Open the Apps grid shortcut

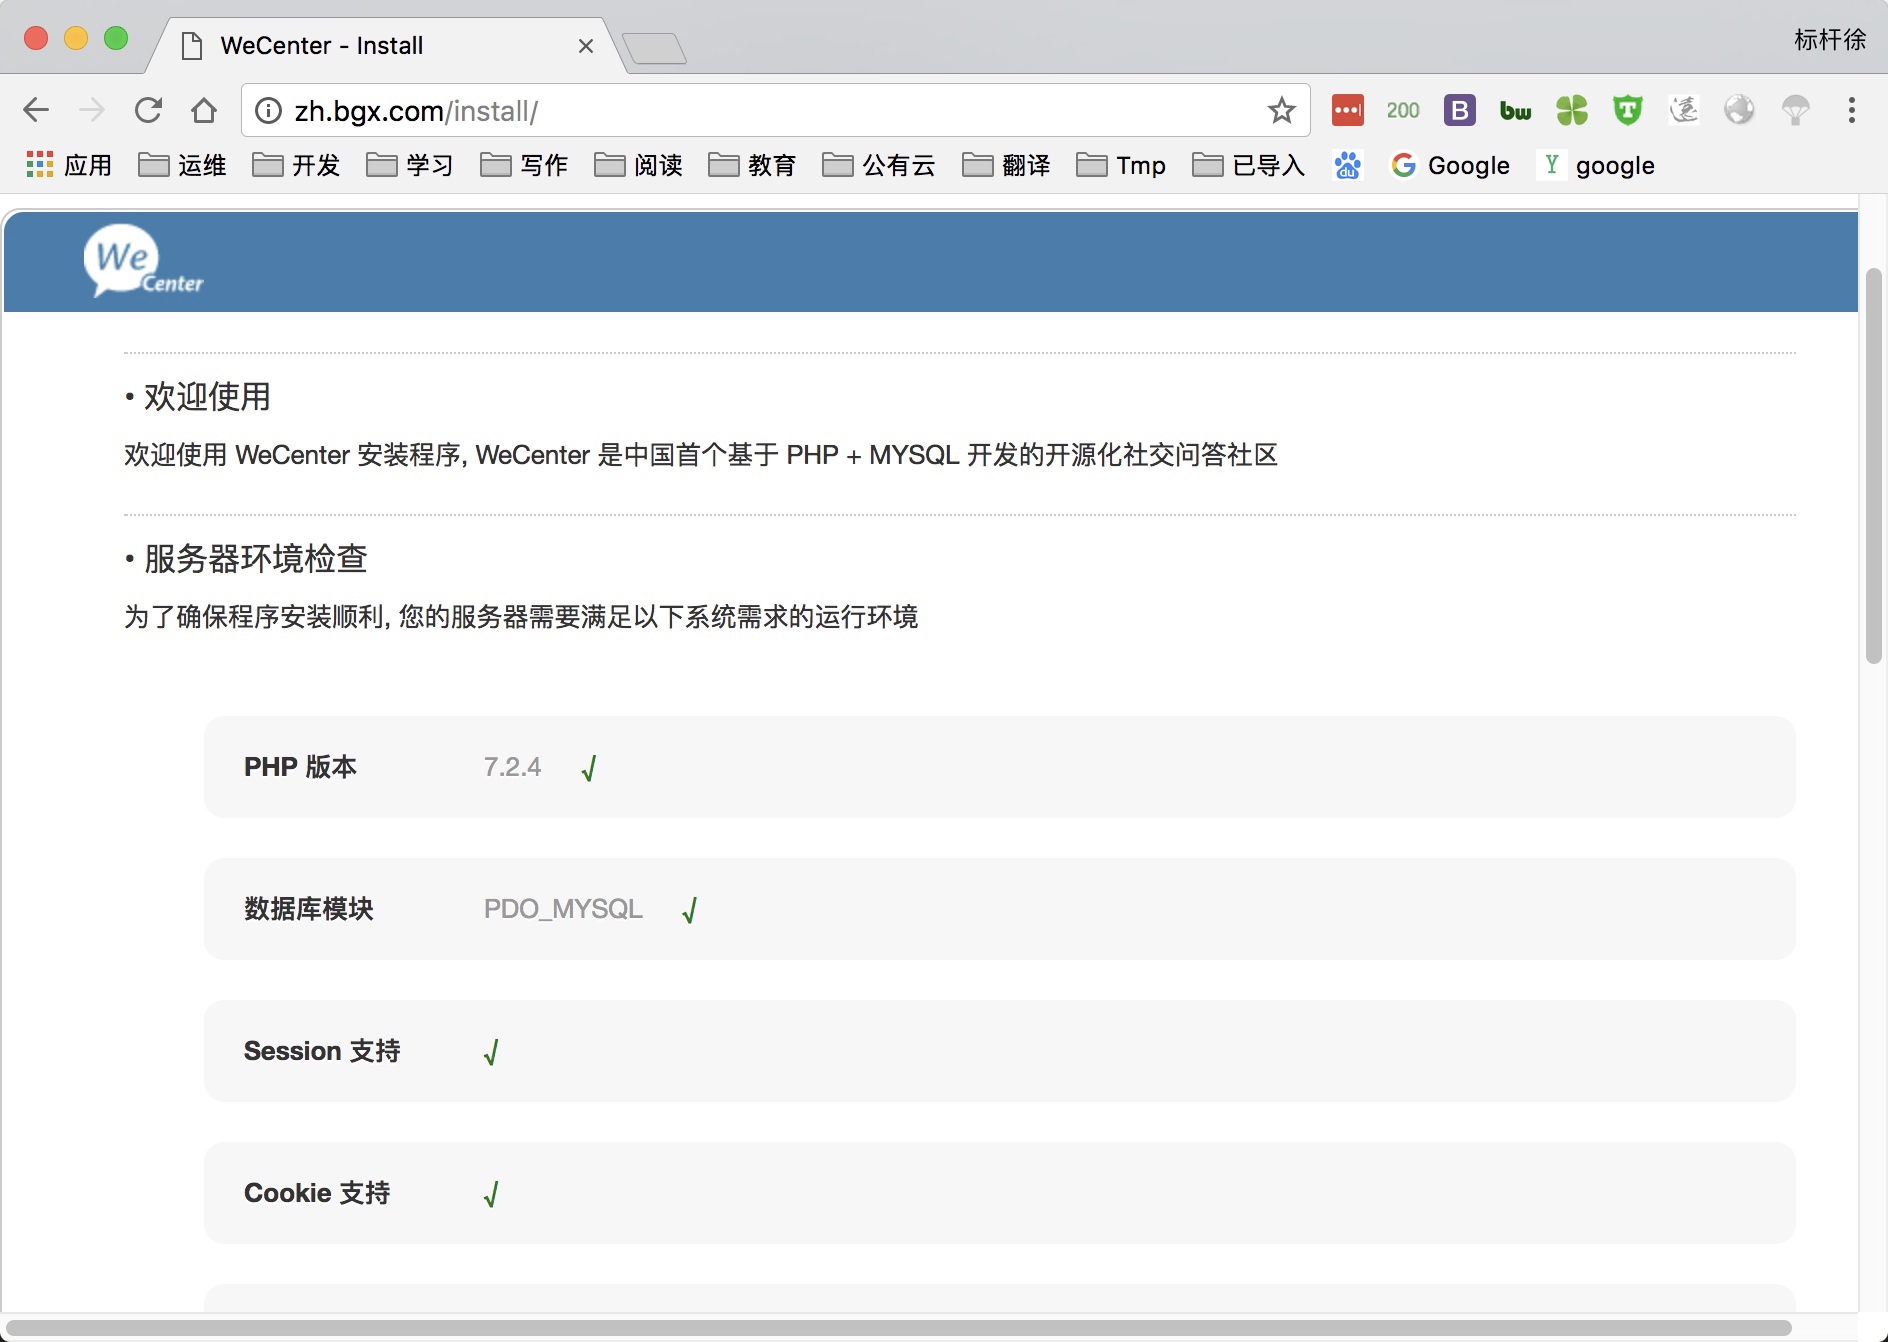(68, 165)
